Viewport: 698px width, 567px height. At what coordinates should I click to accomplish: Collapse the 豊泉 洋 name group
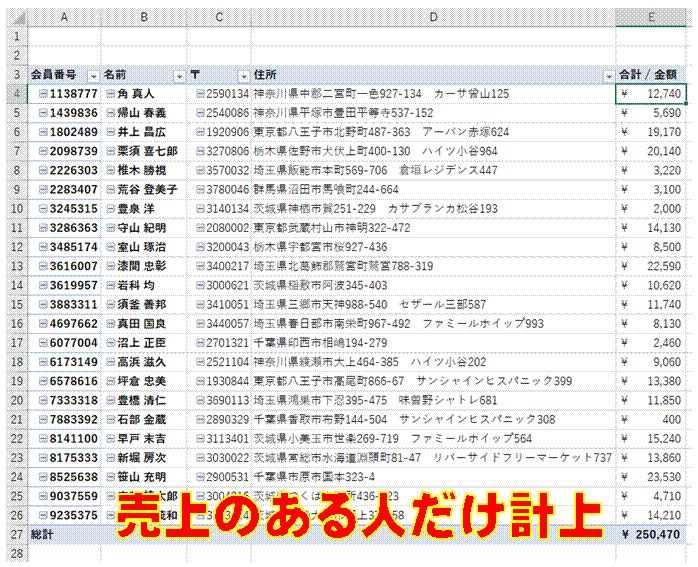[111, 208]
